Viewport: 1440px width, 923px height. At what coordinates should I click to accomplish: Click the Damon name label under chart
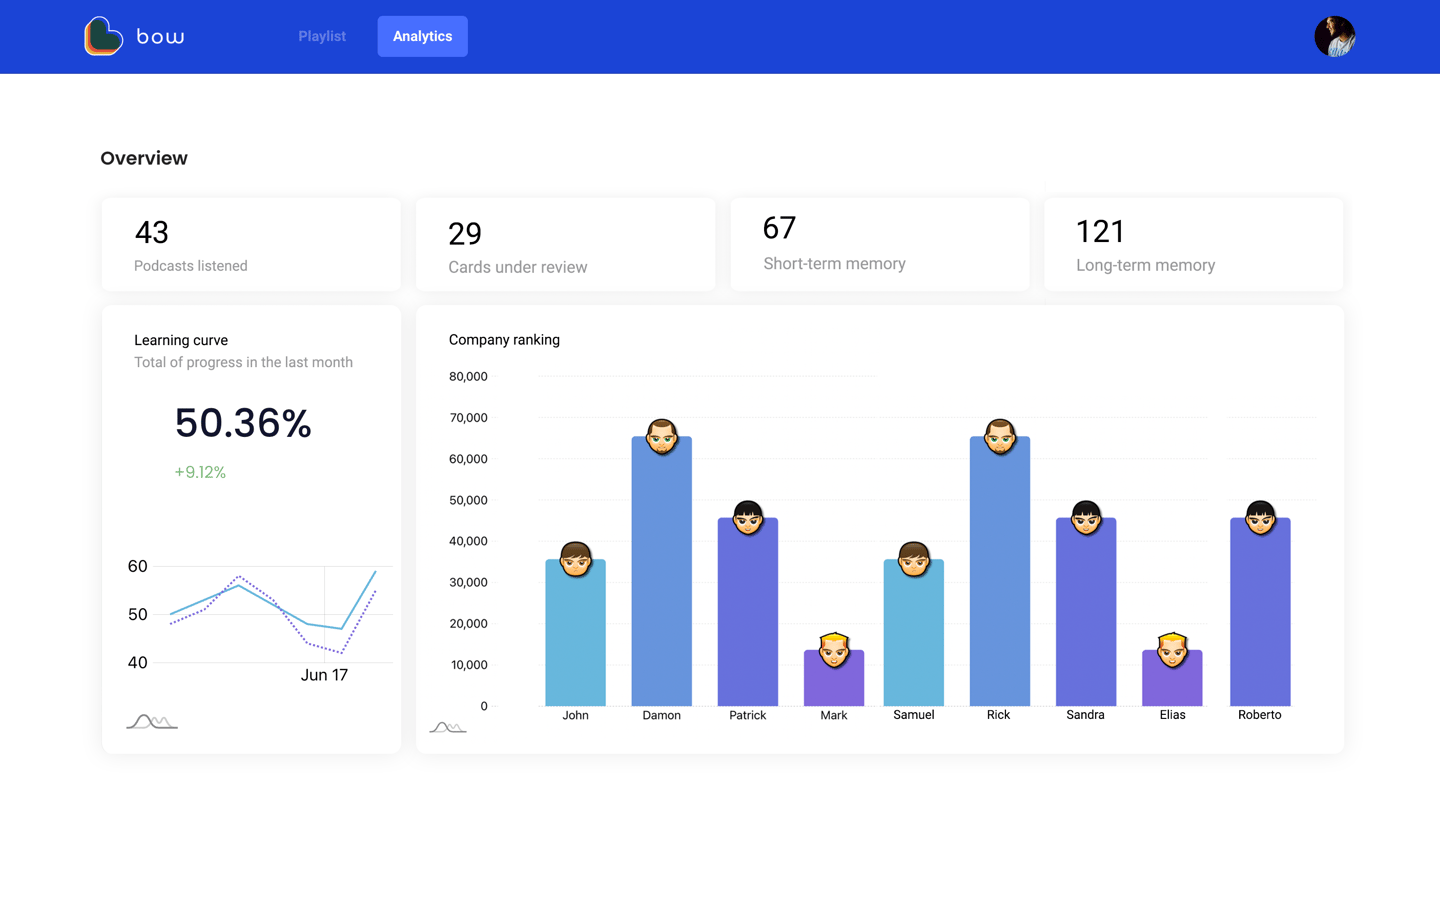pos(661,715)
